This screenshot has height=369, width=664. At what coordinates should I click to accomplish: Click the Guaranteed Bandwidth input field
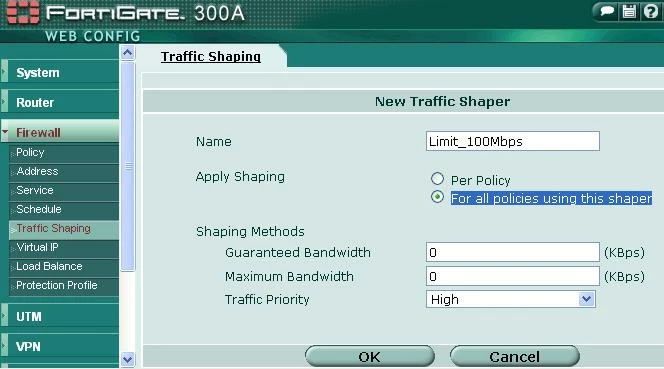coord(513,252)
